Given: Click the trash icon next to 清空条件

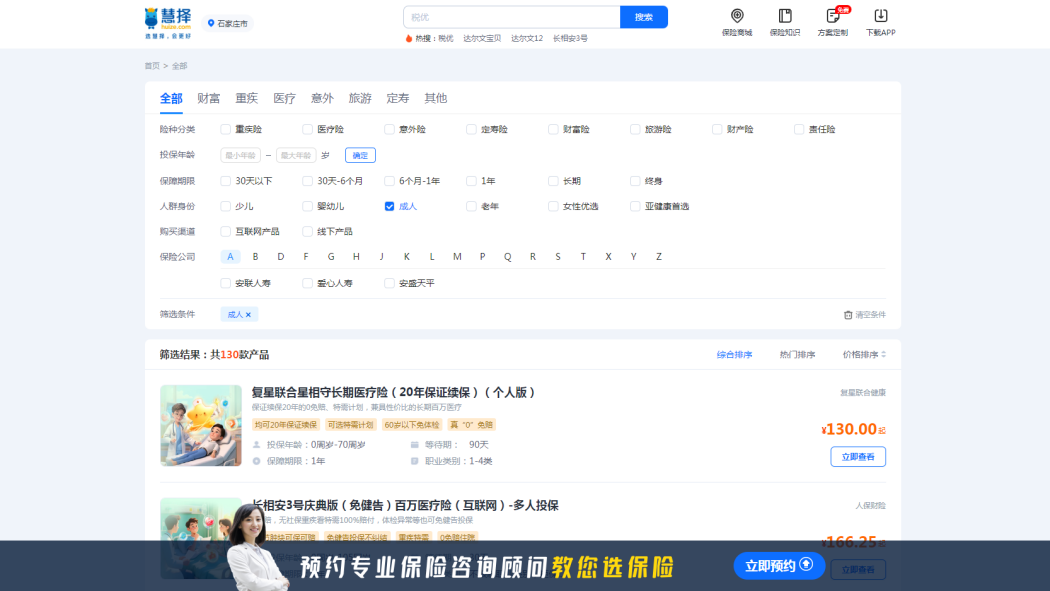Looking at the screenshot, I should click(x=848, y=315).
